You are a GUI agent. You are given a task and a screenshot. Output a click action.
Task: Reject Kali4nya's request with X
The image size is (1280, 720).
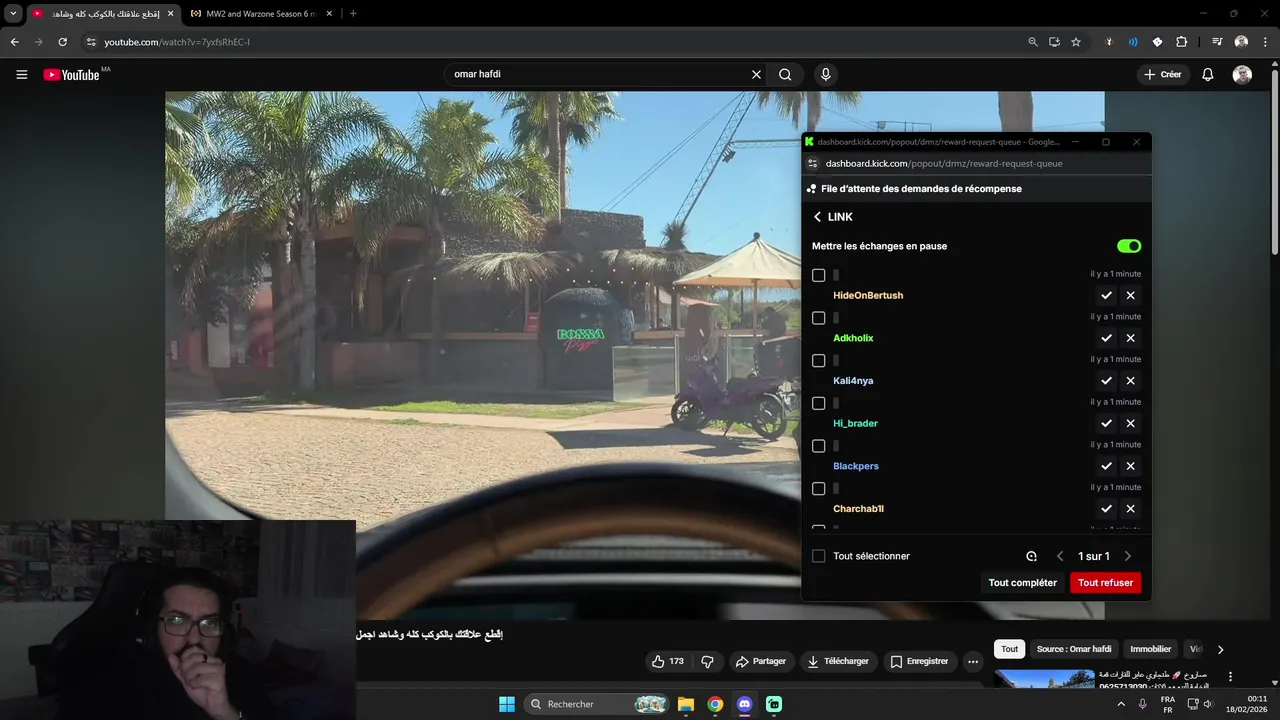(1130, 381)
